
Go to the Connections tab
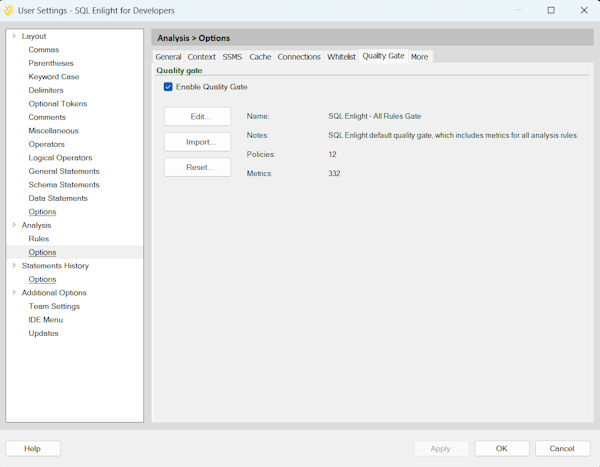[299, 57]
